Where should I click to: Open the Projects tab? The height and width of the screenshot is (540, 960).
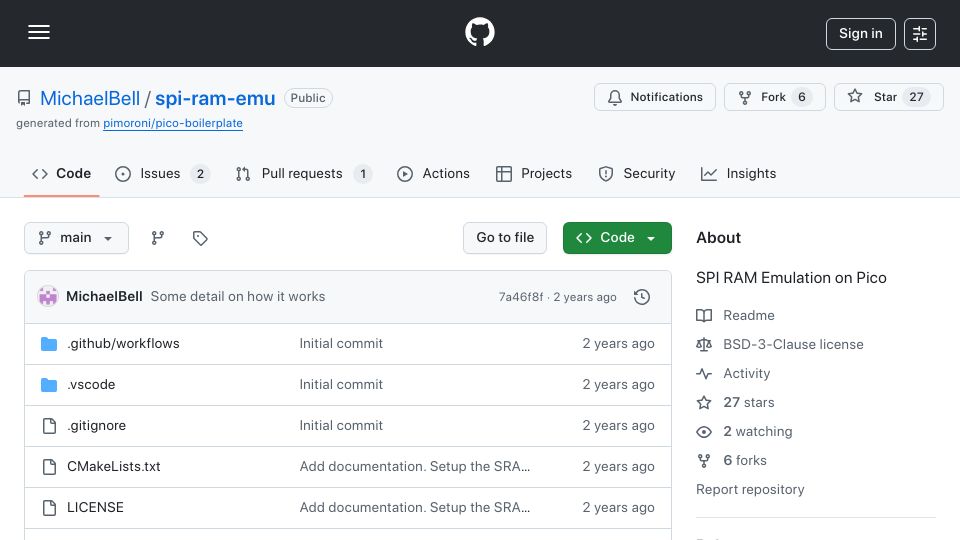(534, 174)
